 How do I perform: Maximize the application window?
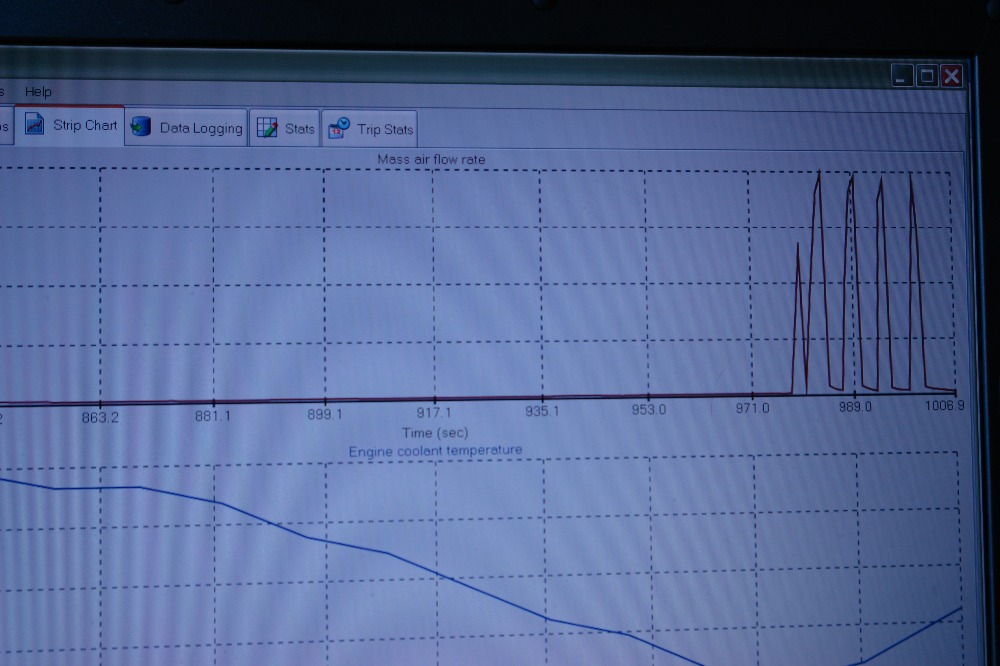(927, 76)
